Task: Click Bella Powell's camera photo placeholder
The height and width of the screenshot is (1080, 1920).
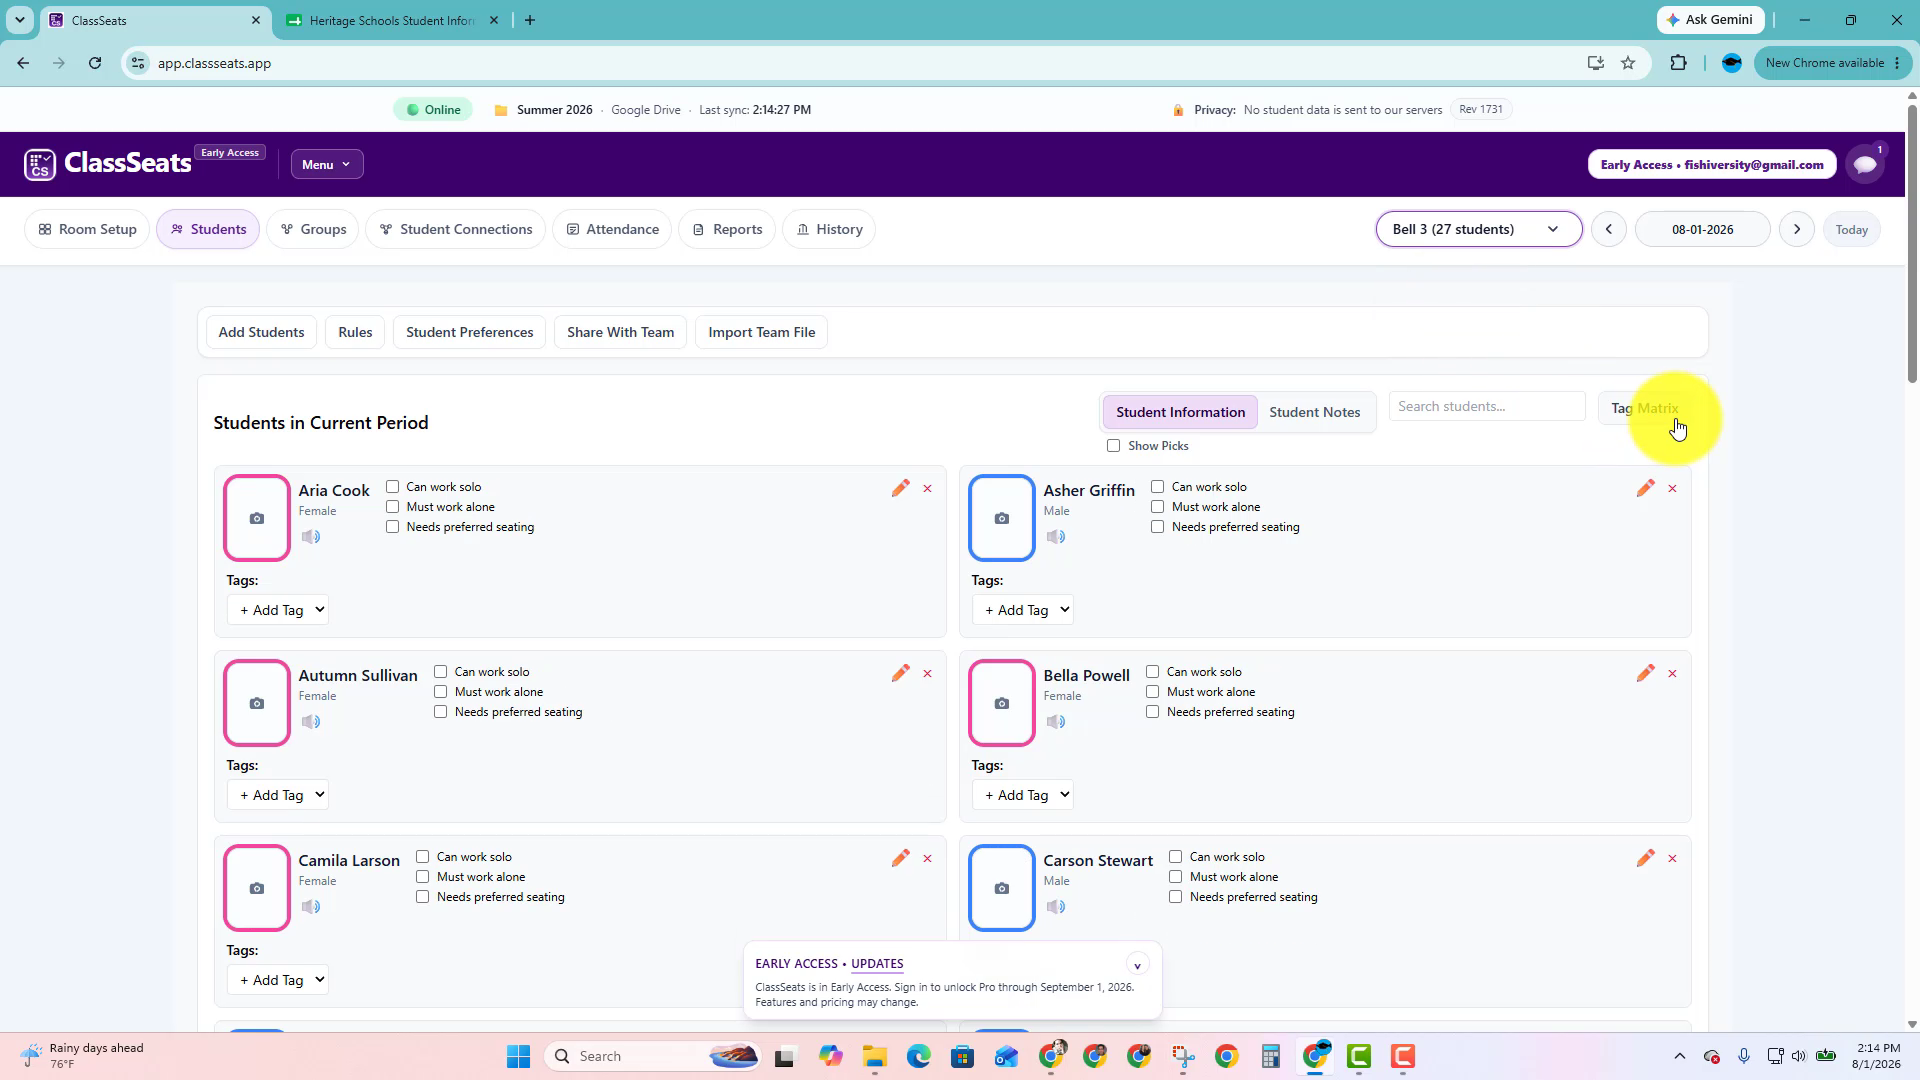Action: (1001, 703)
